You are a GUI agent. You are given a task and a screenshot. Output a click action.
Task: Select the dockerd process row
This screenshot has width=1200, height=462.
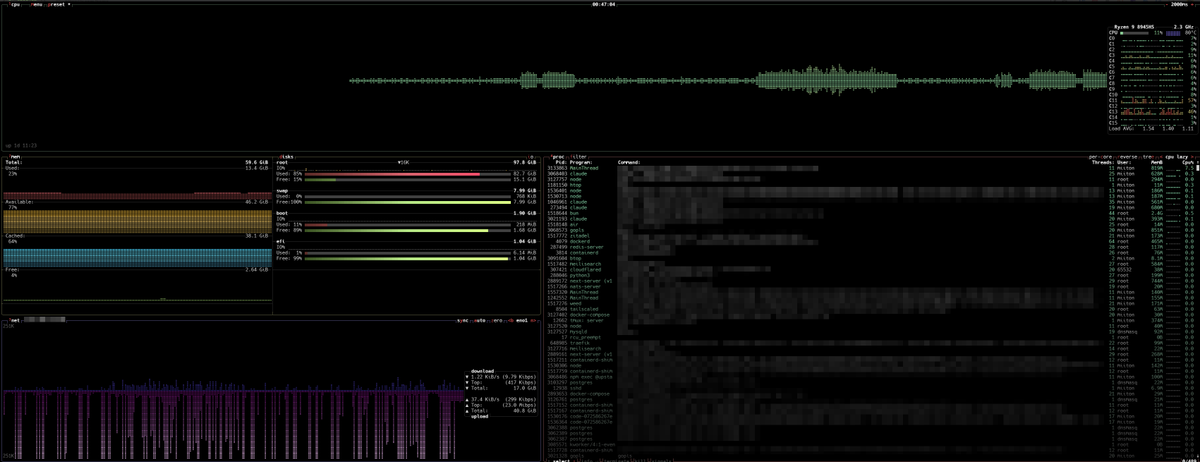tap(871, 240)
